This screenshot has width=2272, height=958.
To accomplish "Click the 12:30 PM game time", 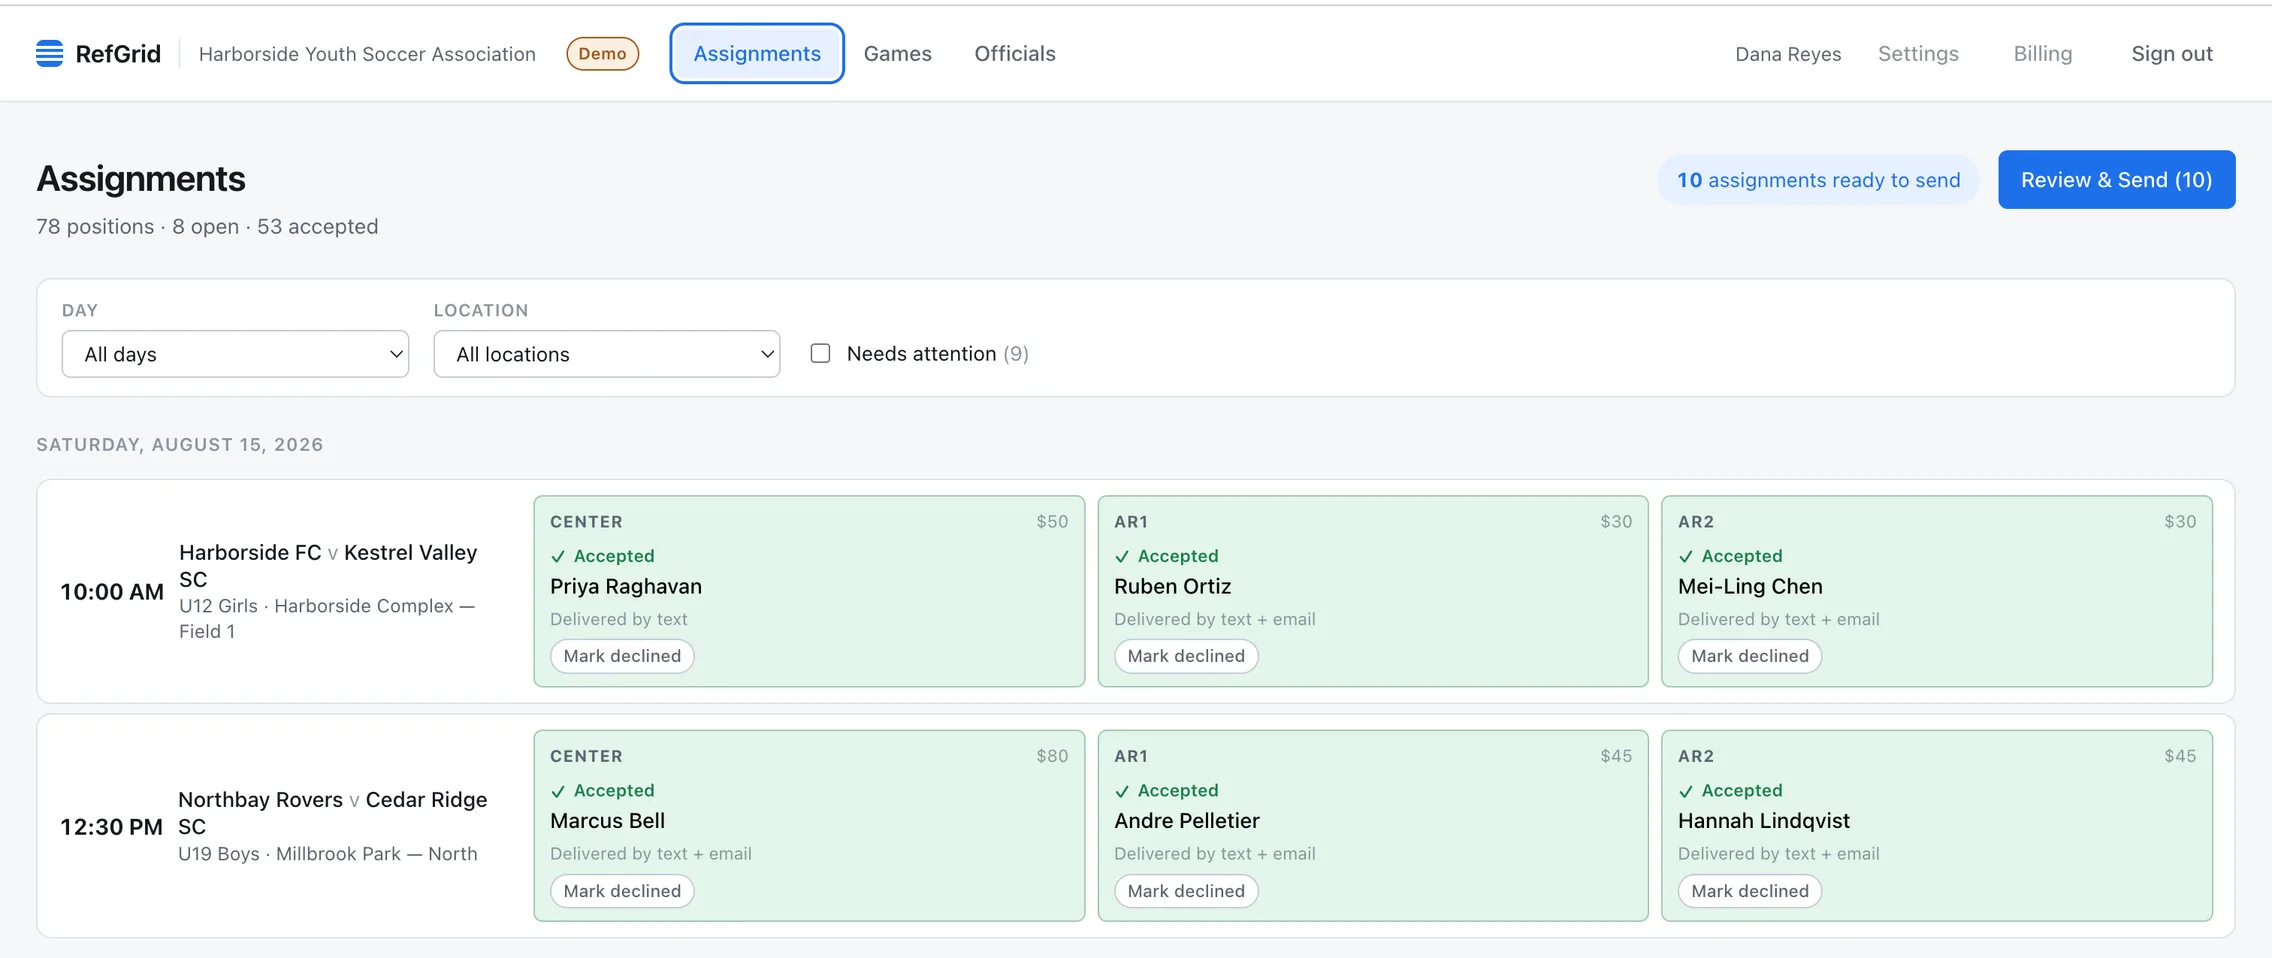I will point(111,827).
